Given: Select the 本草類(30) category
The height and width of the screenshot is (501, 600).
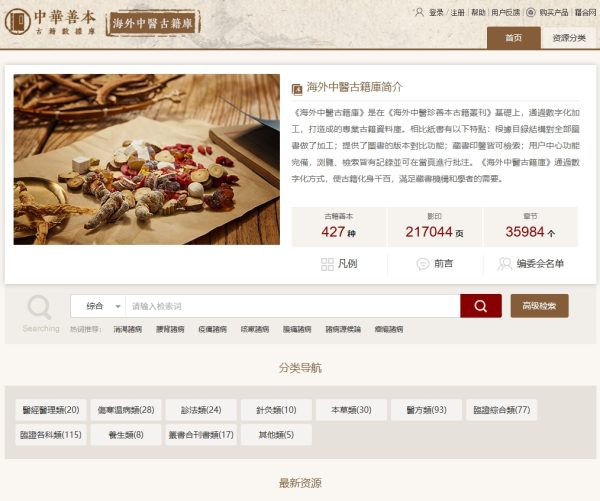Looking at the screenshot, I should [351, 410].
